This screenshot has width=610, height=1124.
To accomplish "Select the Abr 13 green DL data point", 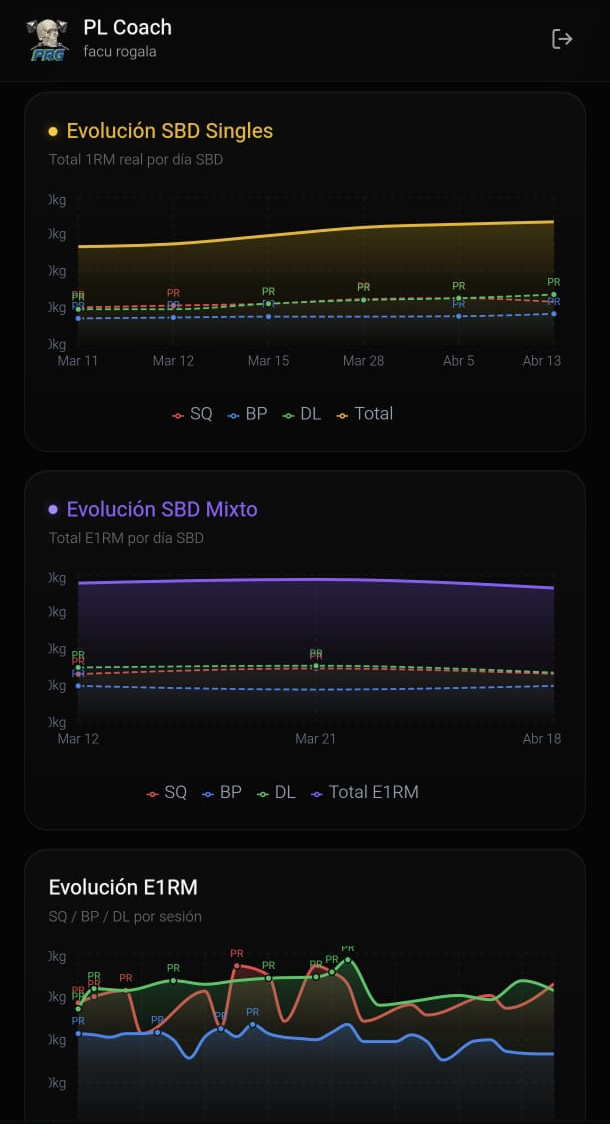I will click(x=553, y=295).
